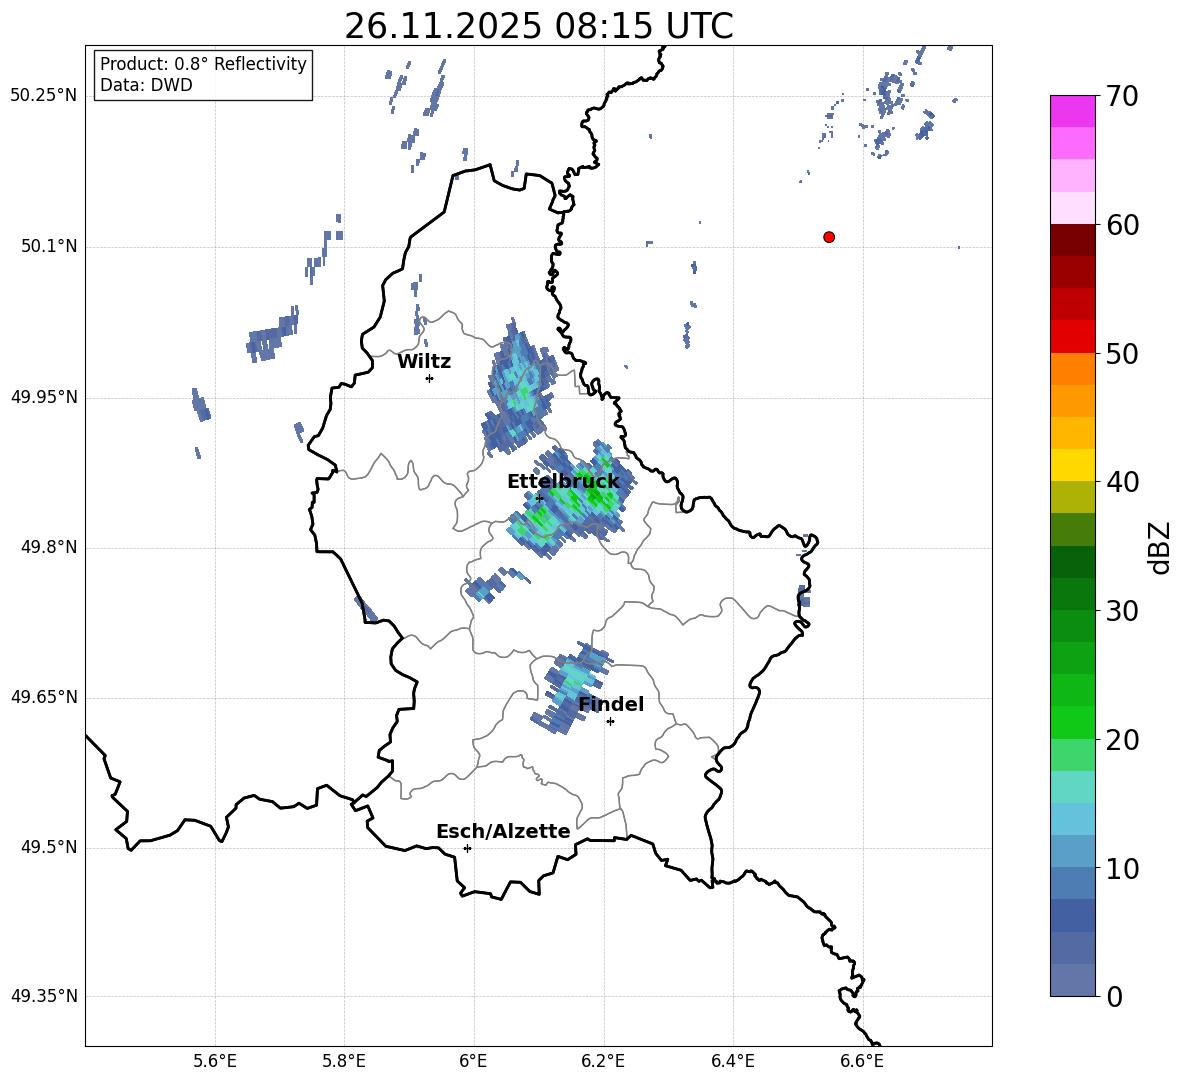Click the 49.5°N latitude label
1184x1081 pixels.
tap(49, 846)
